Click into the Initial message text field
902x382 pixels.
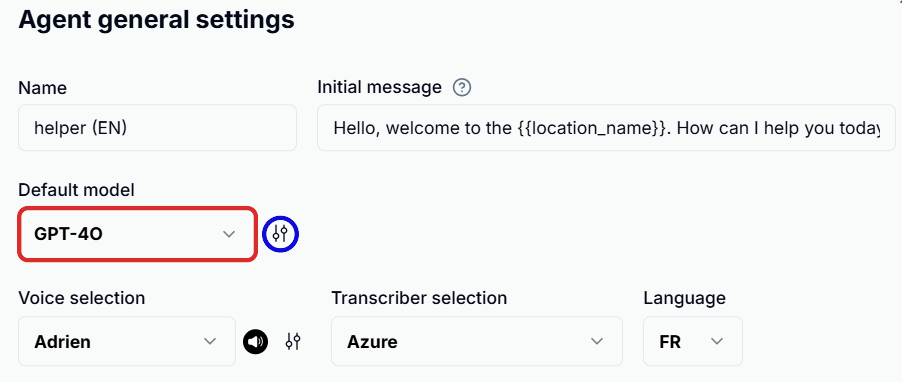(606, 128)
